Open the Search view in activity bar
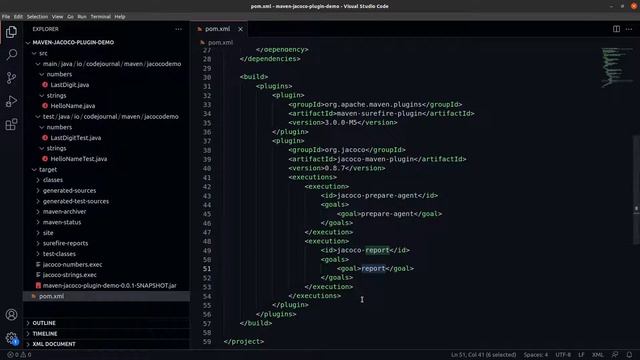Image resolution: width=640 pixels, height=360 pixels. pyautogui.click(x=11, y=54)
